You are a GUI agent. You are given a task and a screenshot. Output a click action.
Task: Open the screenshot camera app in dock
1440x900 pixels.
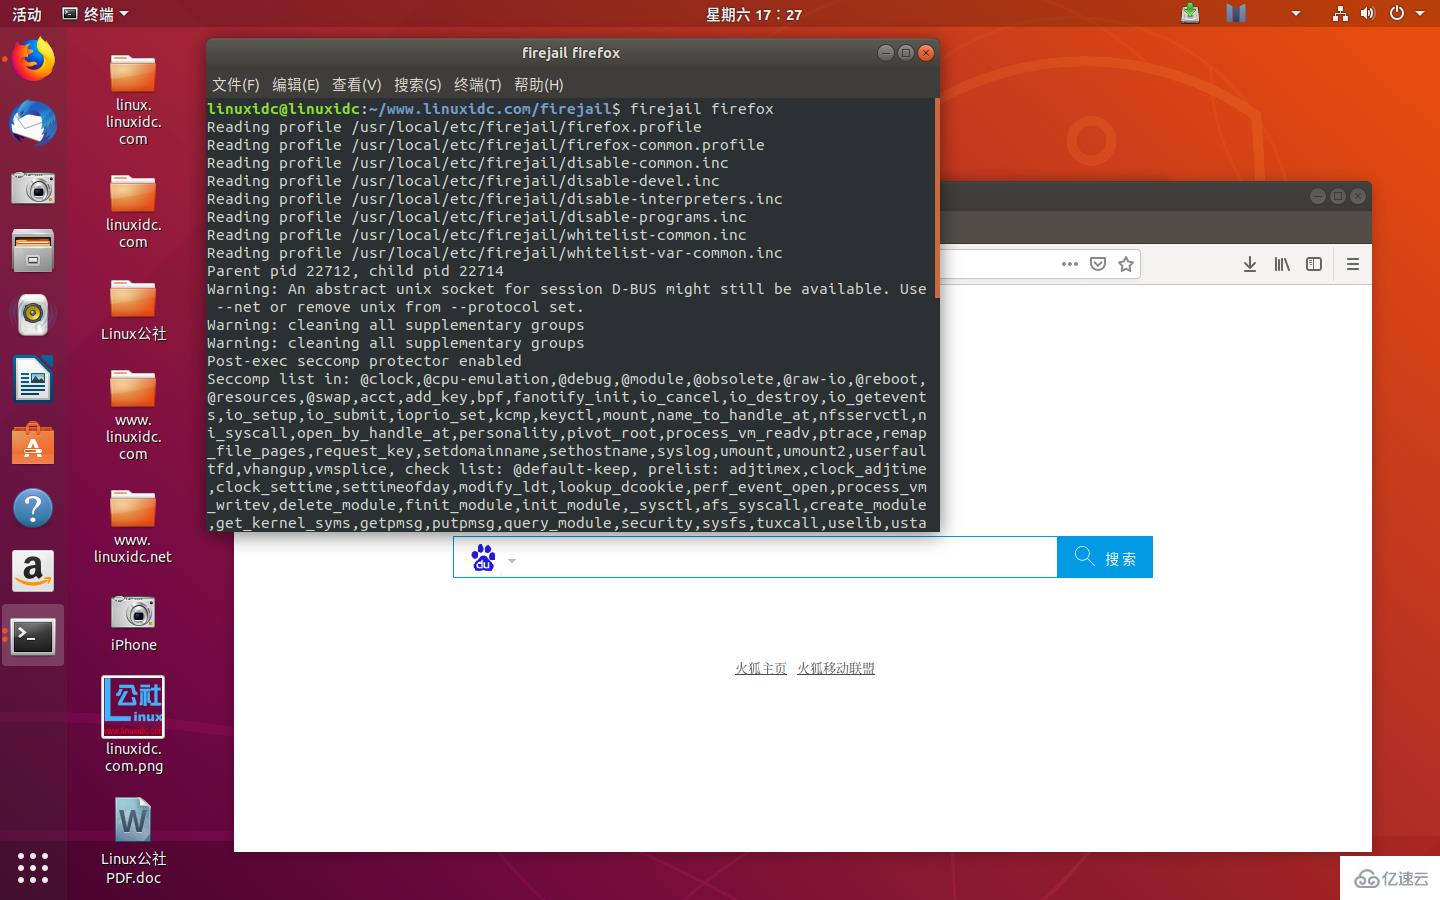[x=33, y=187]
